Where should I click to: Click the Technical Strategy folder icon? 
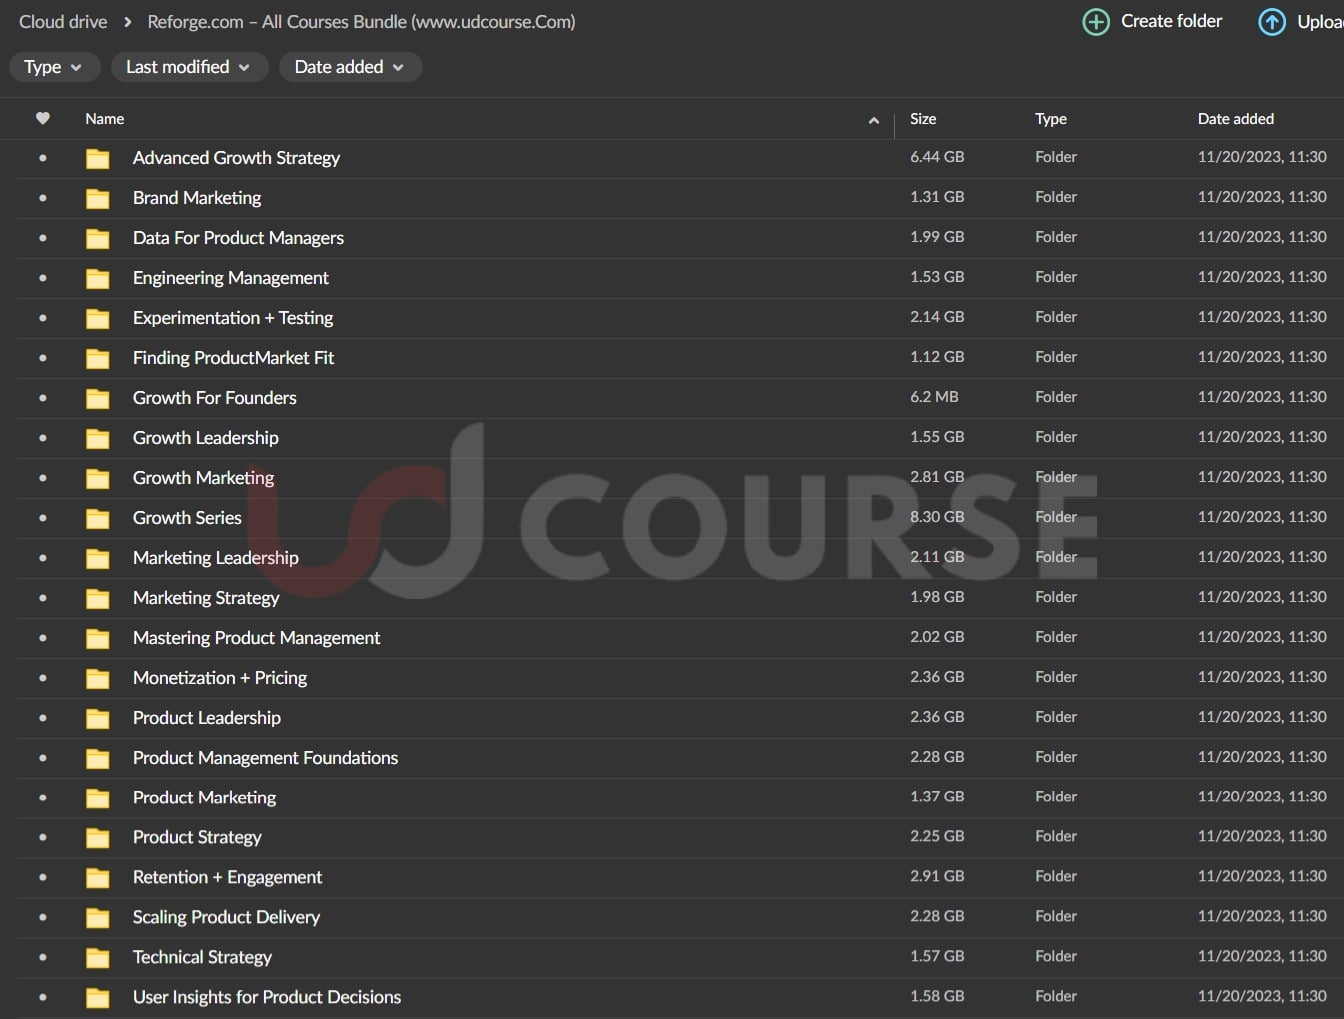point(98,958)
